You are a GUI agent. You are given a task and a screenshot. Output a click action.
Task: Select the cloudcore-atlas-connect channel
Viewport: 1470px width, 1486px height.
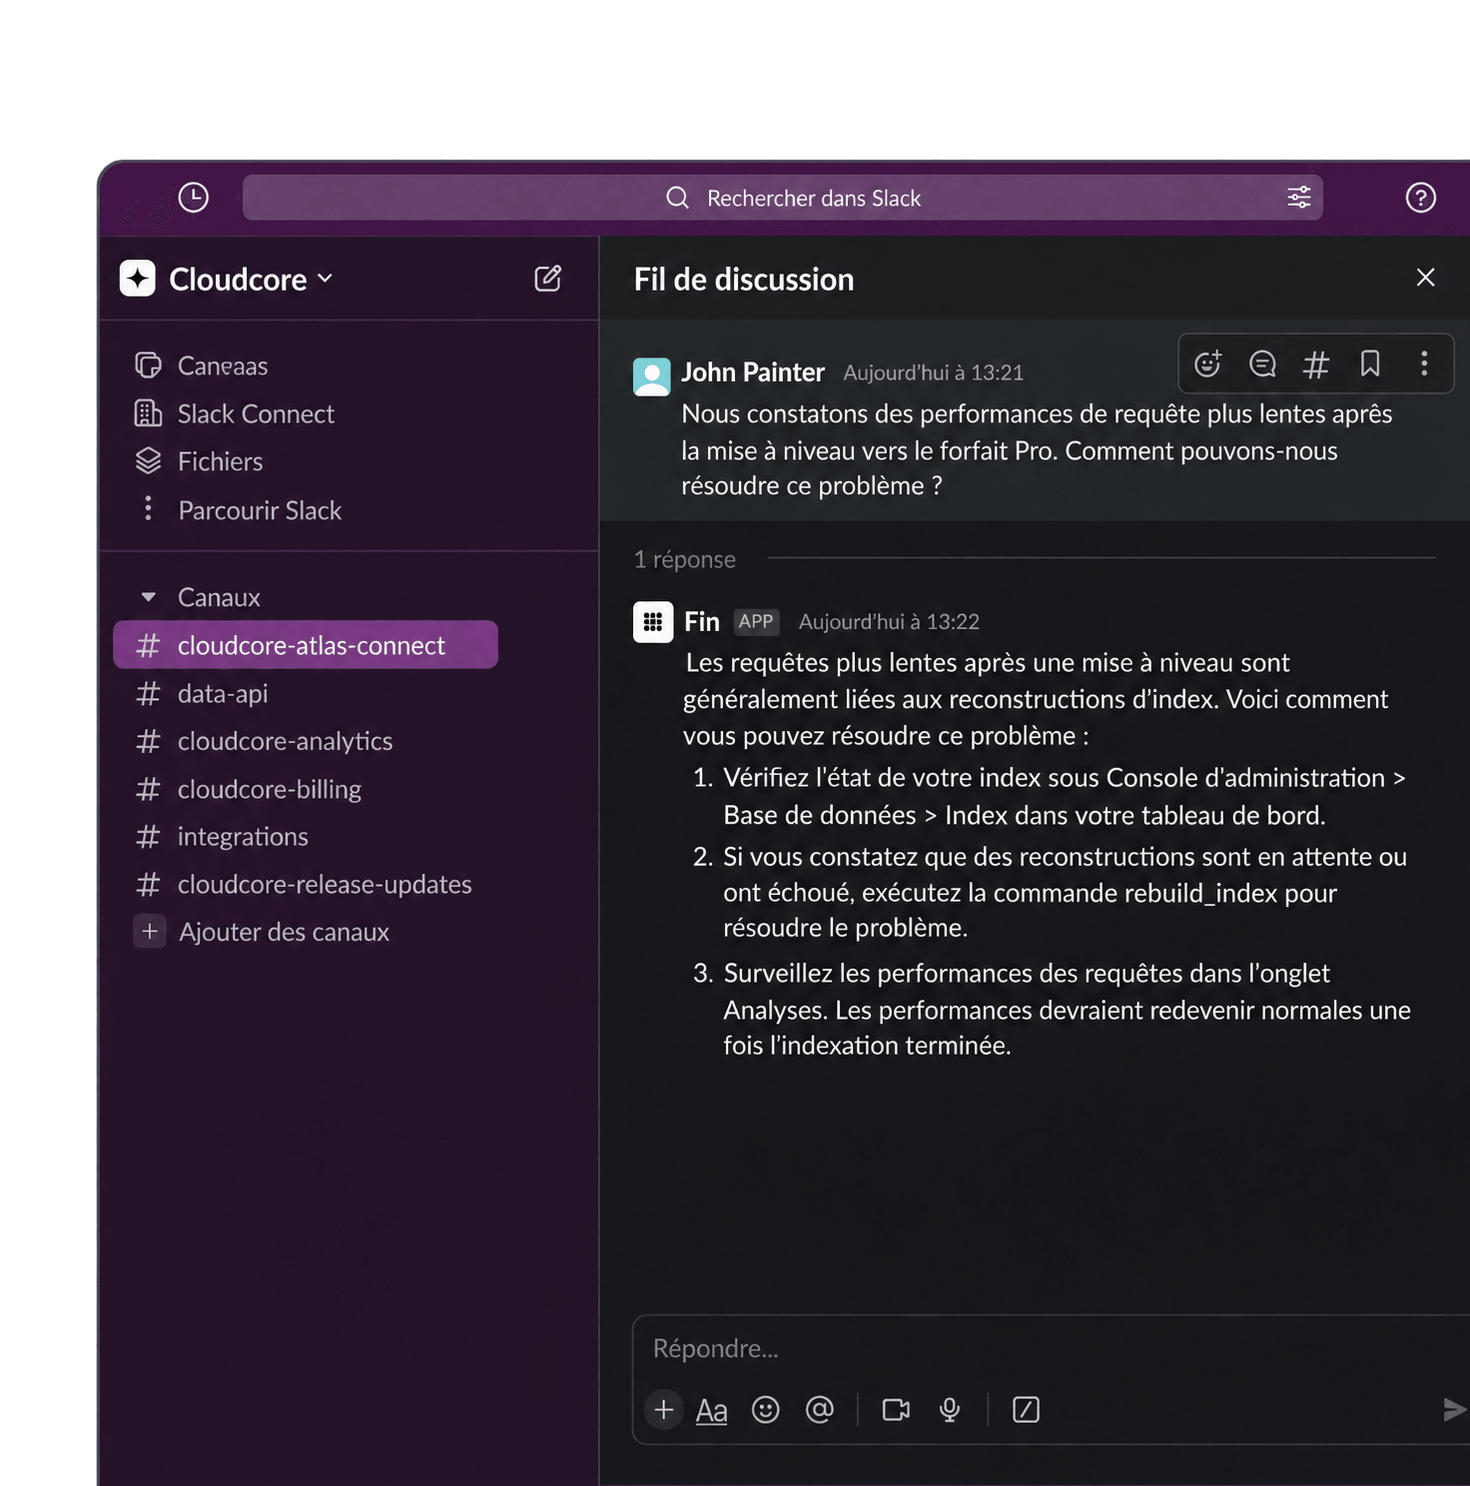(x=306, y=645)
